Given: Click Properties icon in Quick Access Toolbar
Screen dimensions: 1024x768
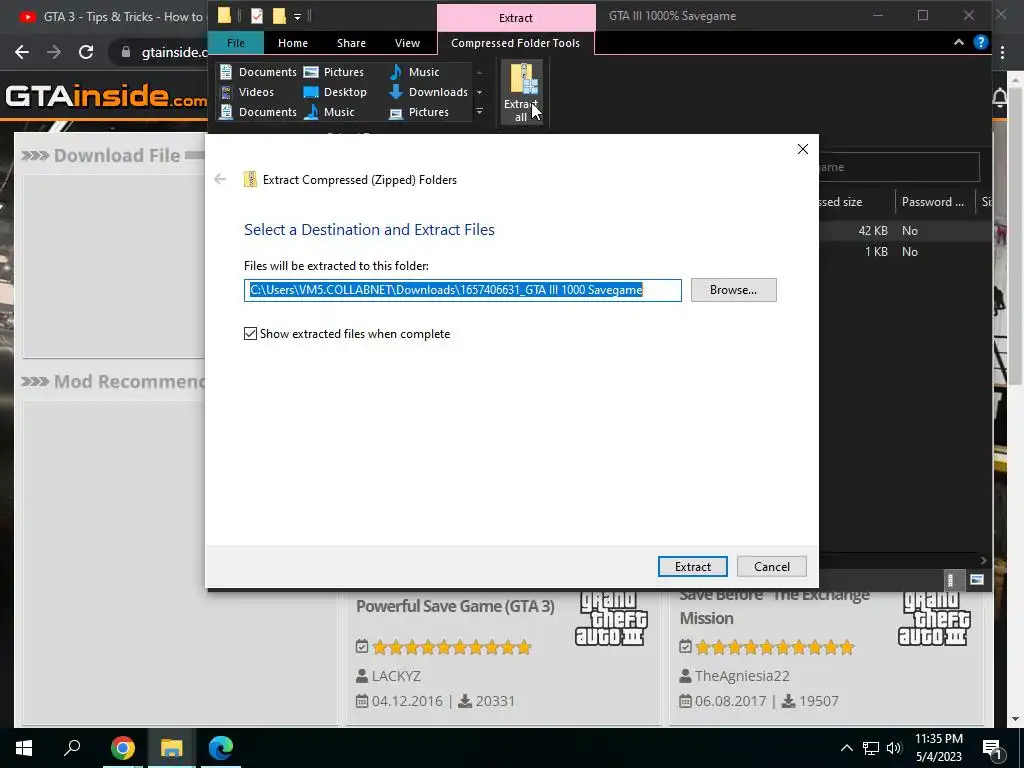Looking at the screenshot, I should coord(257,16).
